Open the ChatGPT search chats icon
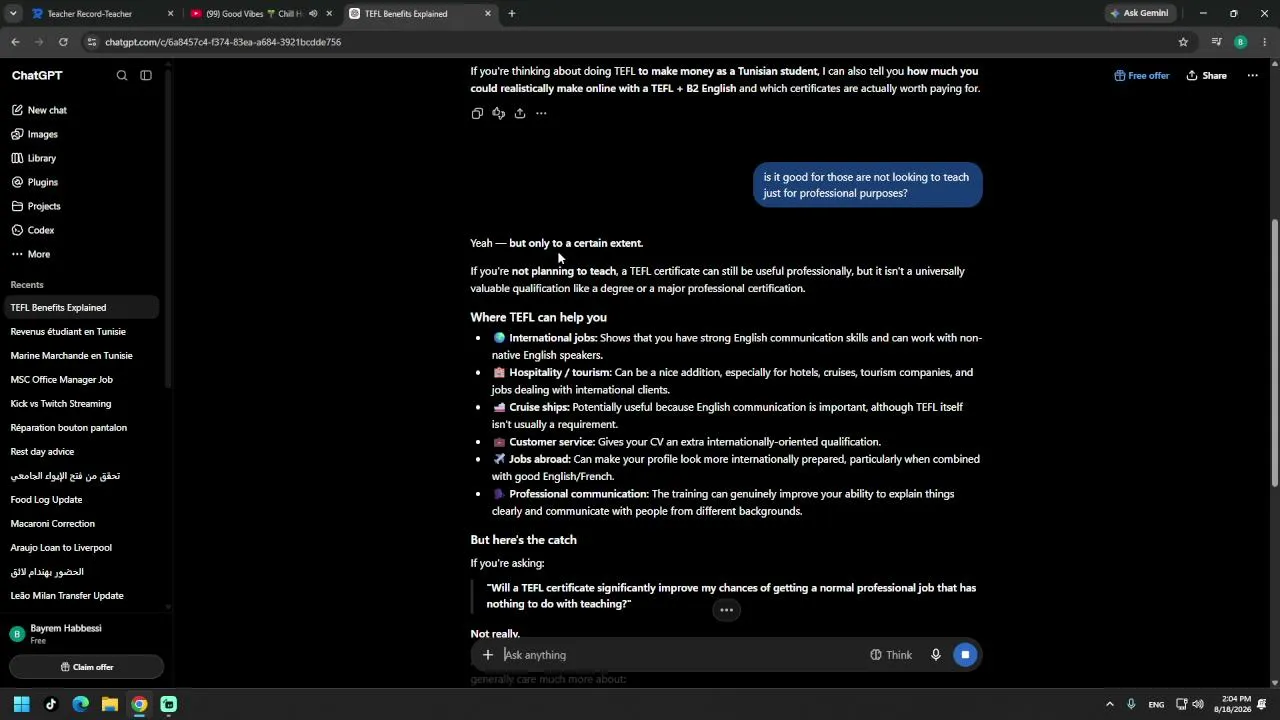The height and width of the screenshot is (720, 1280). 122,76
